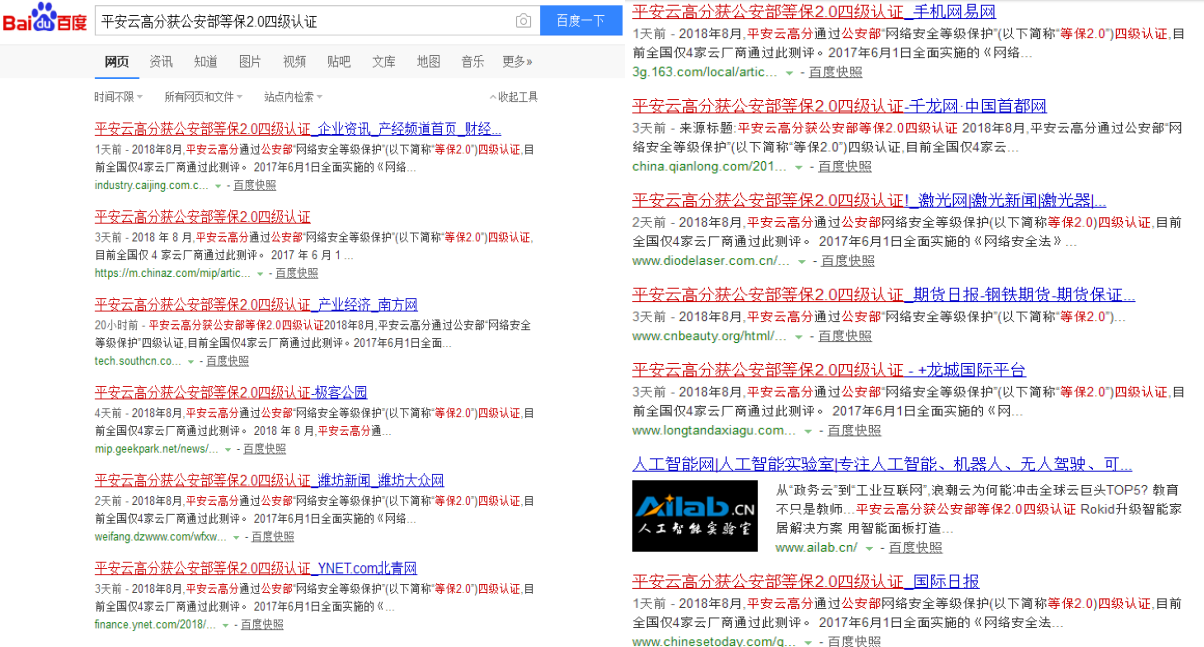
Task: Expand dropdown arrow next to www.cnbeauty.org URL
Action: coord(799,337)
